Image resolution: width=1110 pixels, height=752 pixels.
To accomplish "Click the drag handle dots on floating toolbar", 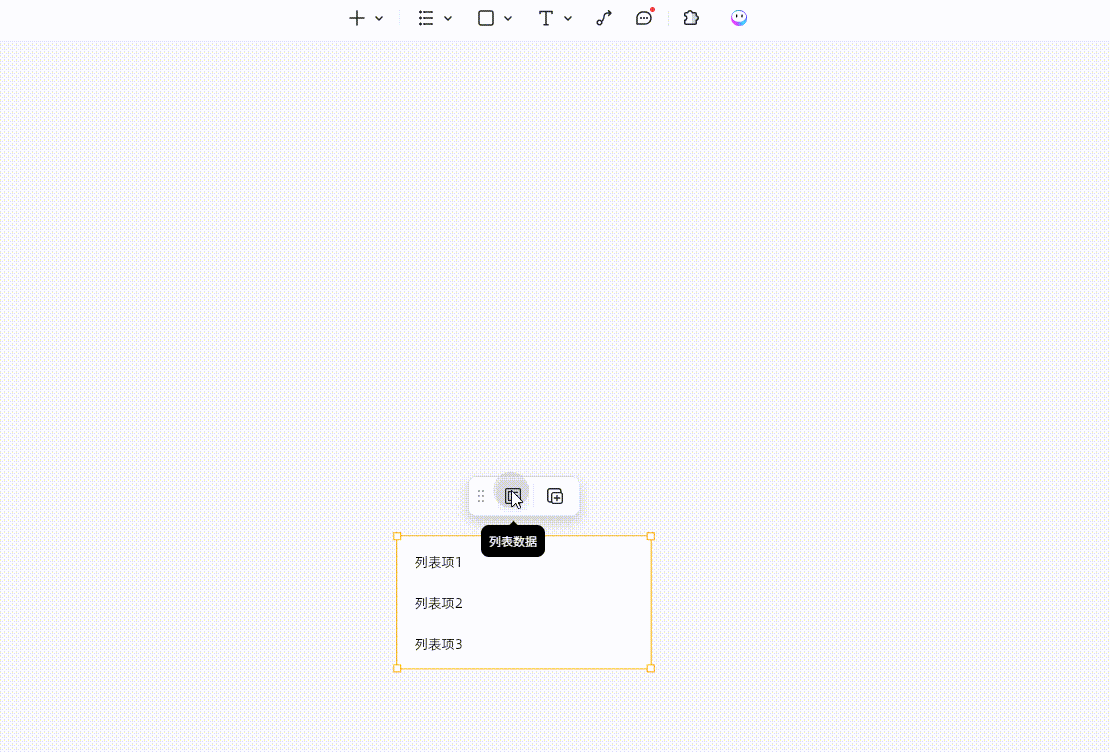I will tap(481, 495).
